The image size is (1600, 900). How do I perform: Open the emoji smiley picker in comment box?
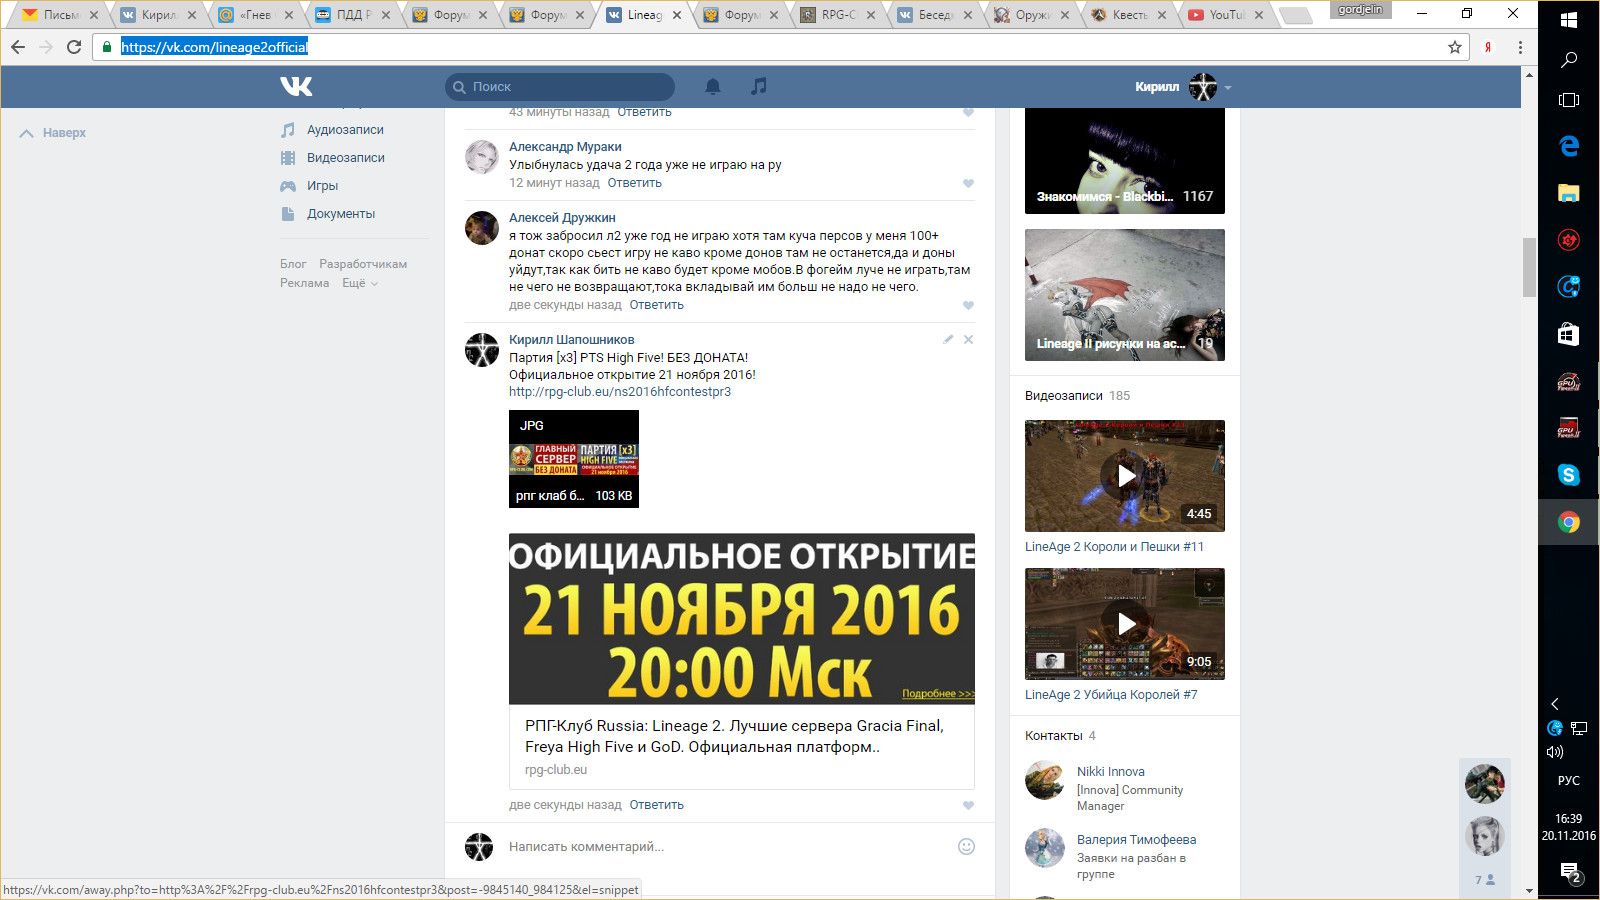pos(966,847)
